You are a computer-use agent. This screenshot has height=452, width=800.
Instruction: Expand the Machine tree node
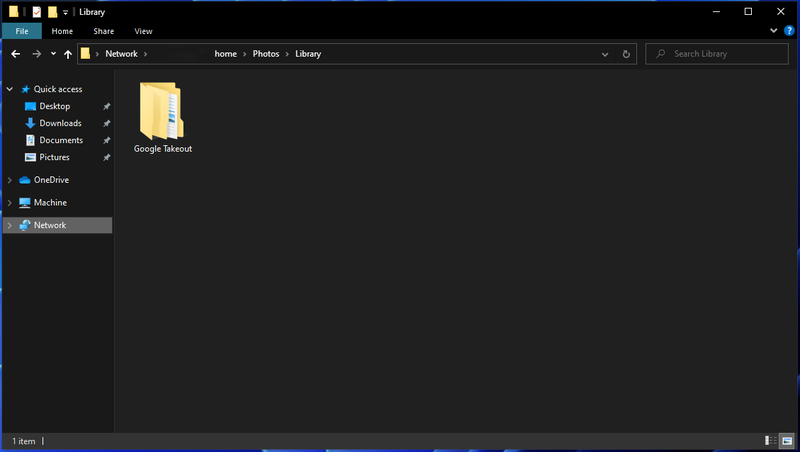click(x=10, y=203)
